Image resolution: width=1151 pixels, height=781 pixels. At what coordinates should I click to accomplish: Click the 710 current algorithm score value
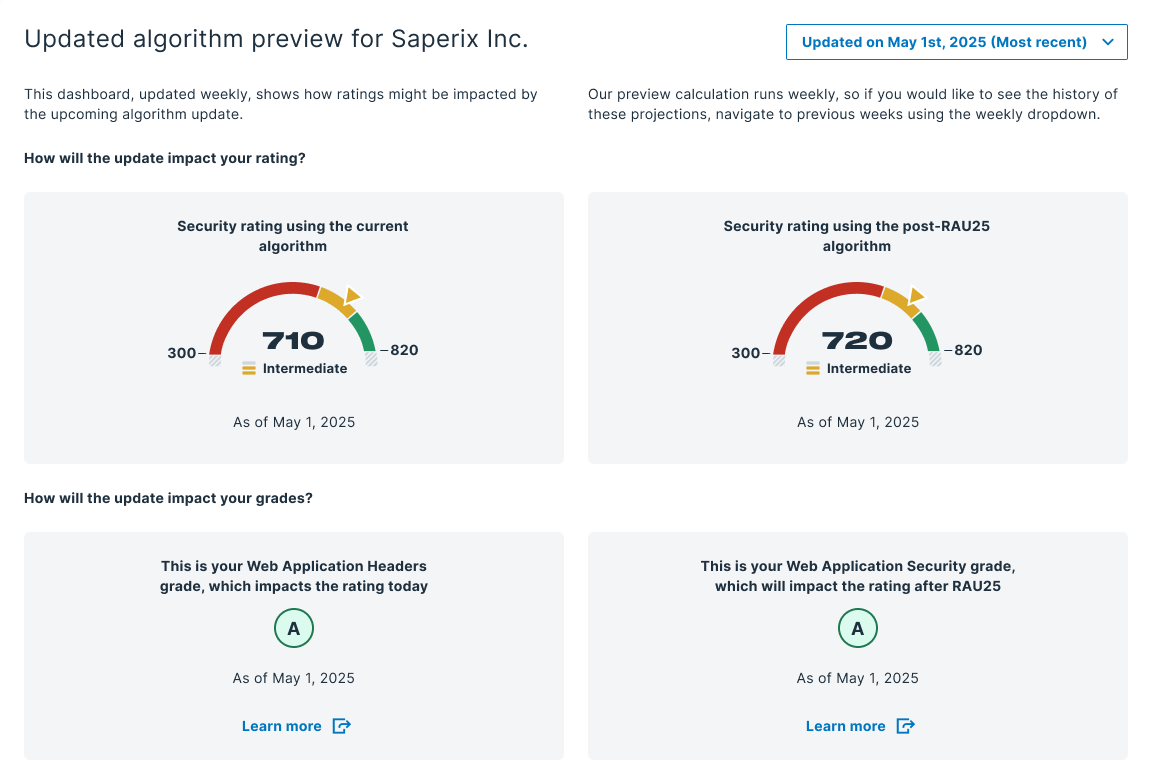coord(292,339)
